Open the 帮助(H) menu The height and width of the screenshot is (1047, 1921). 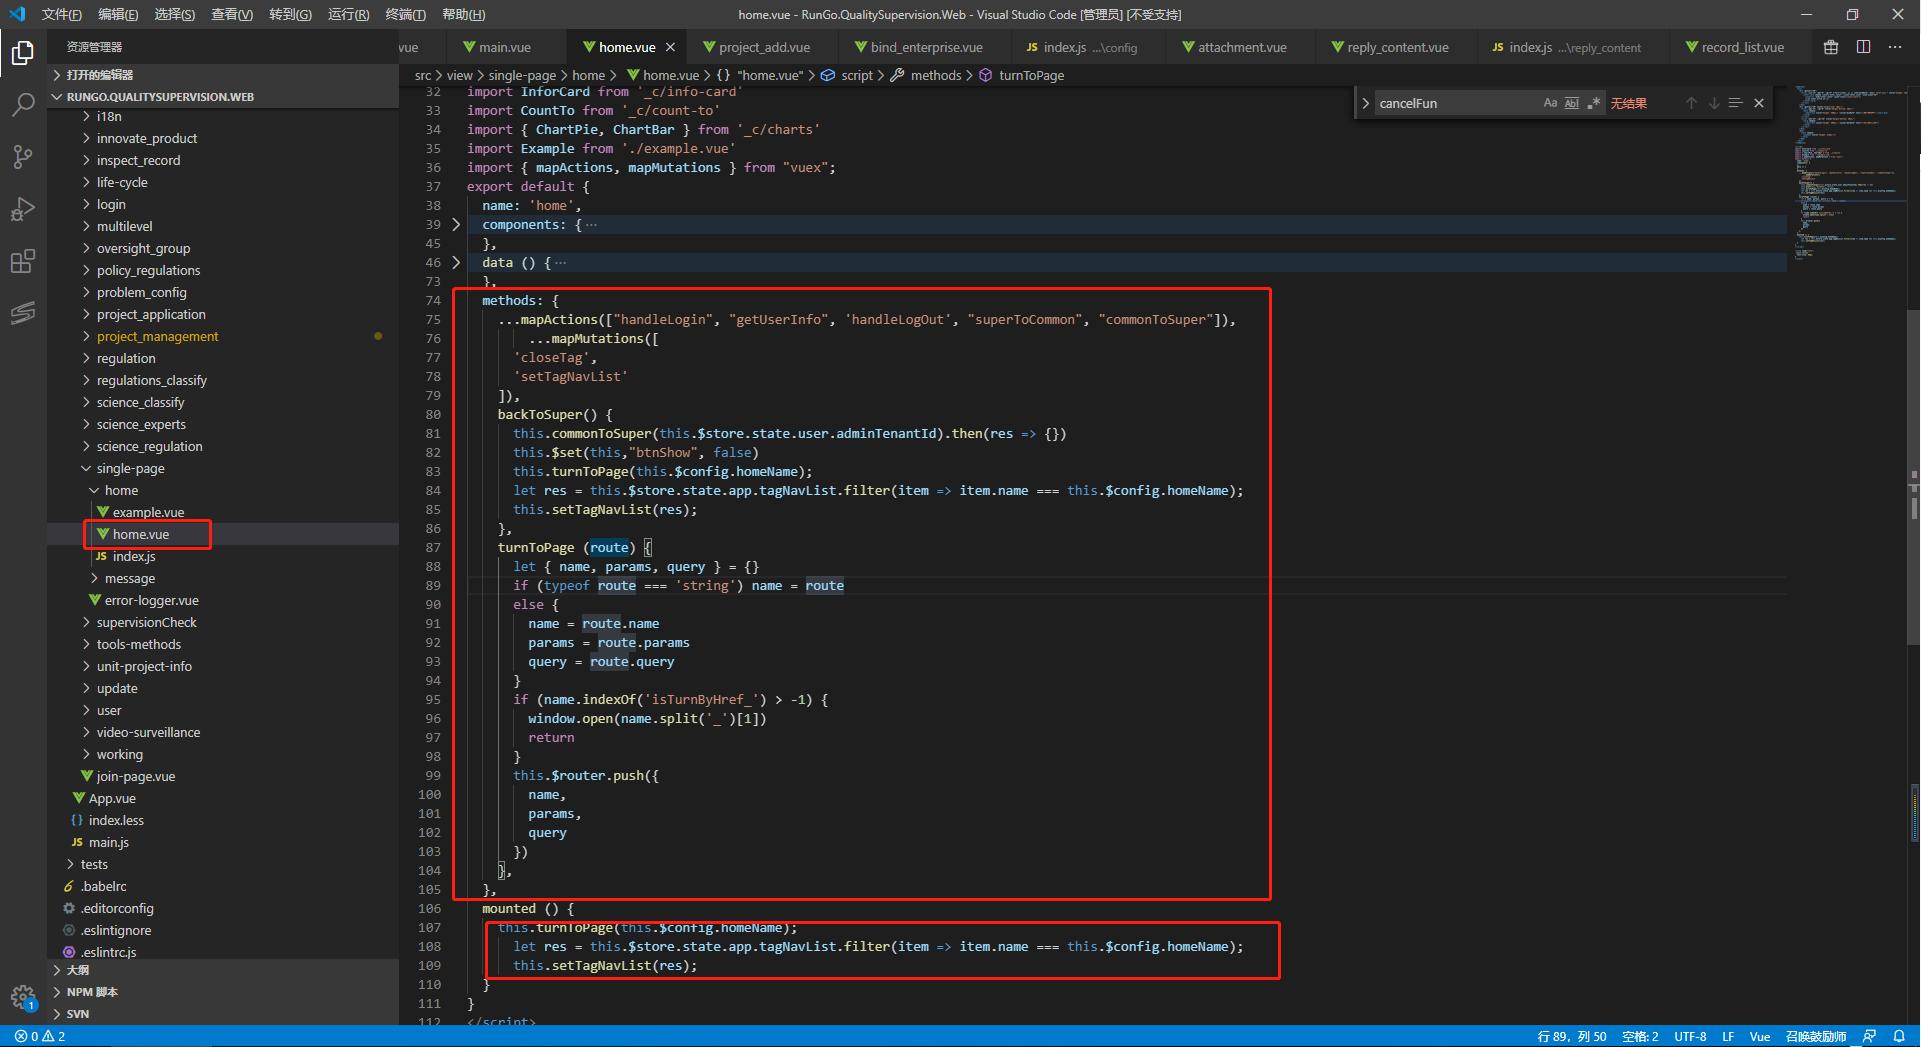click(x=463, y=14)
